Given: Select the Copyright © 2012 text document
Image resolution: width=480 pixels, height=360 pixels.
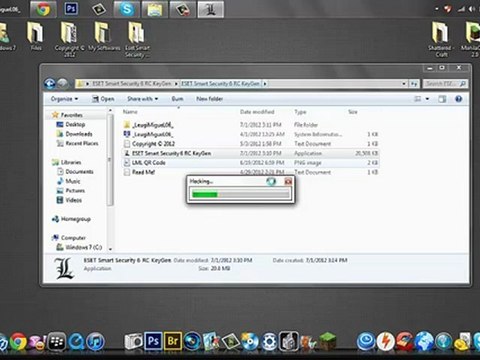Looking at the screenshot, I should [x=250, y=144].
